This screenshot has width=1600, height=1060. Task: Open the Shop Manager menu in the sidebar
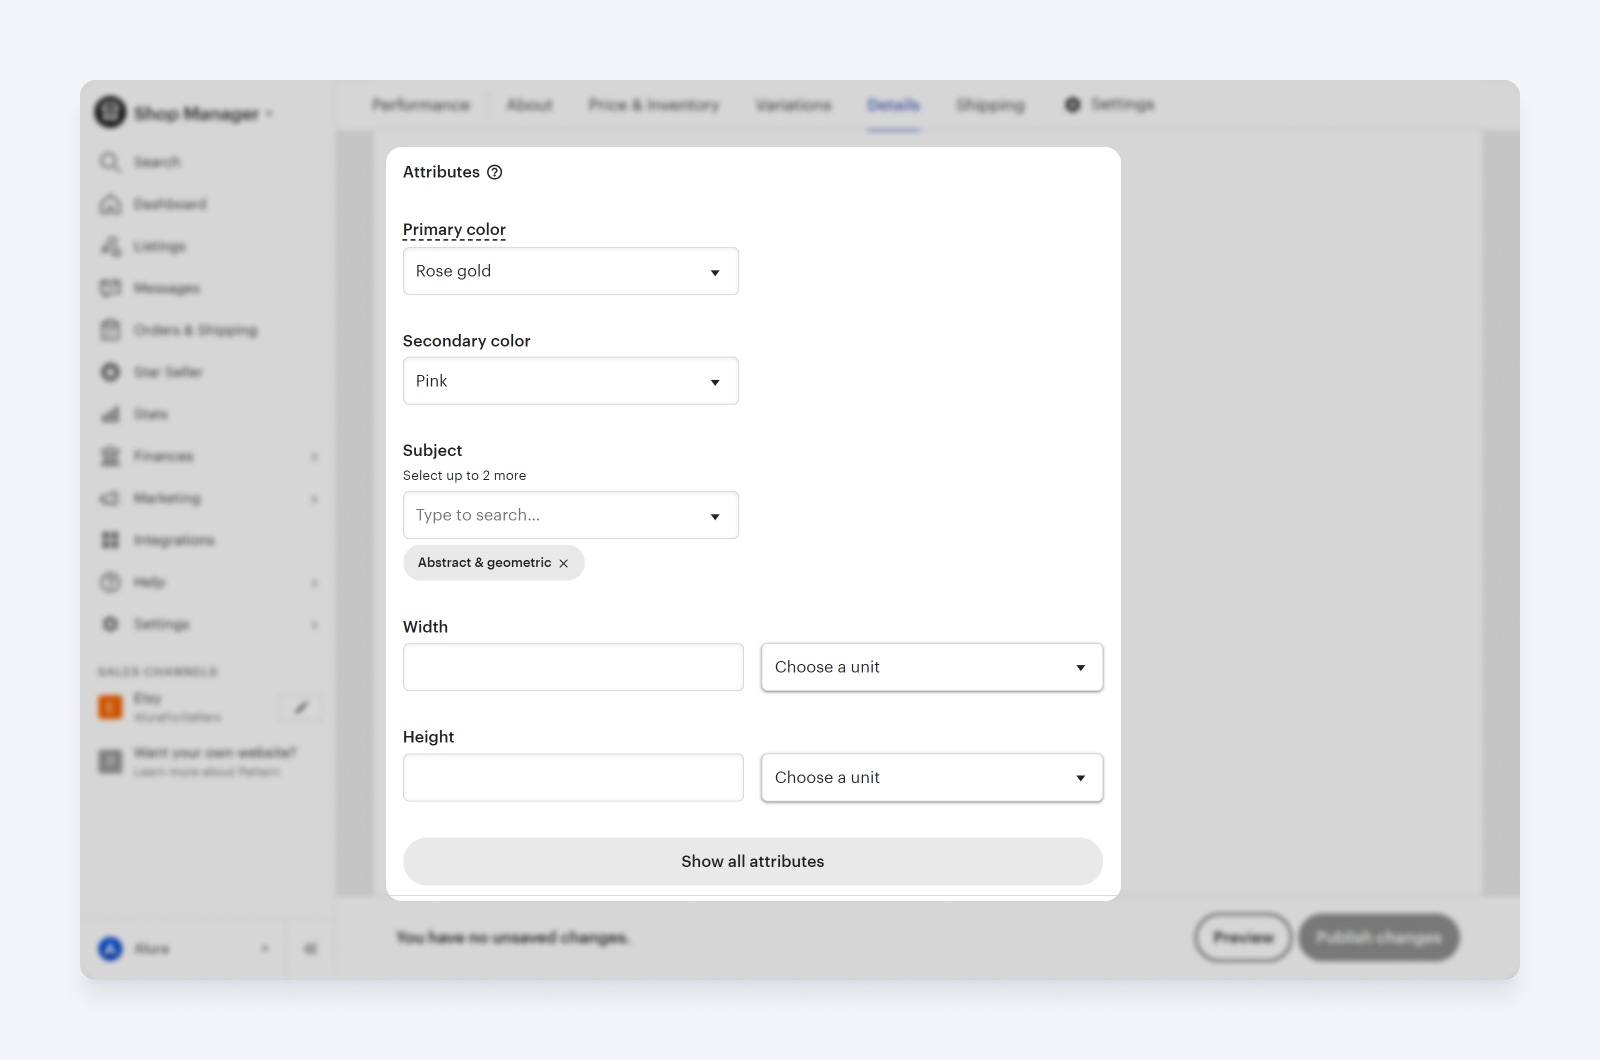(x=203, y=114)
